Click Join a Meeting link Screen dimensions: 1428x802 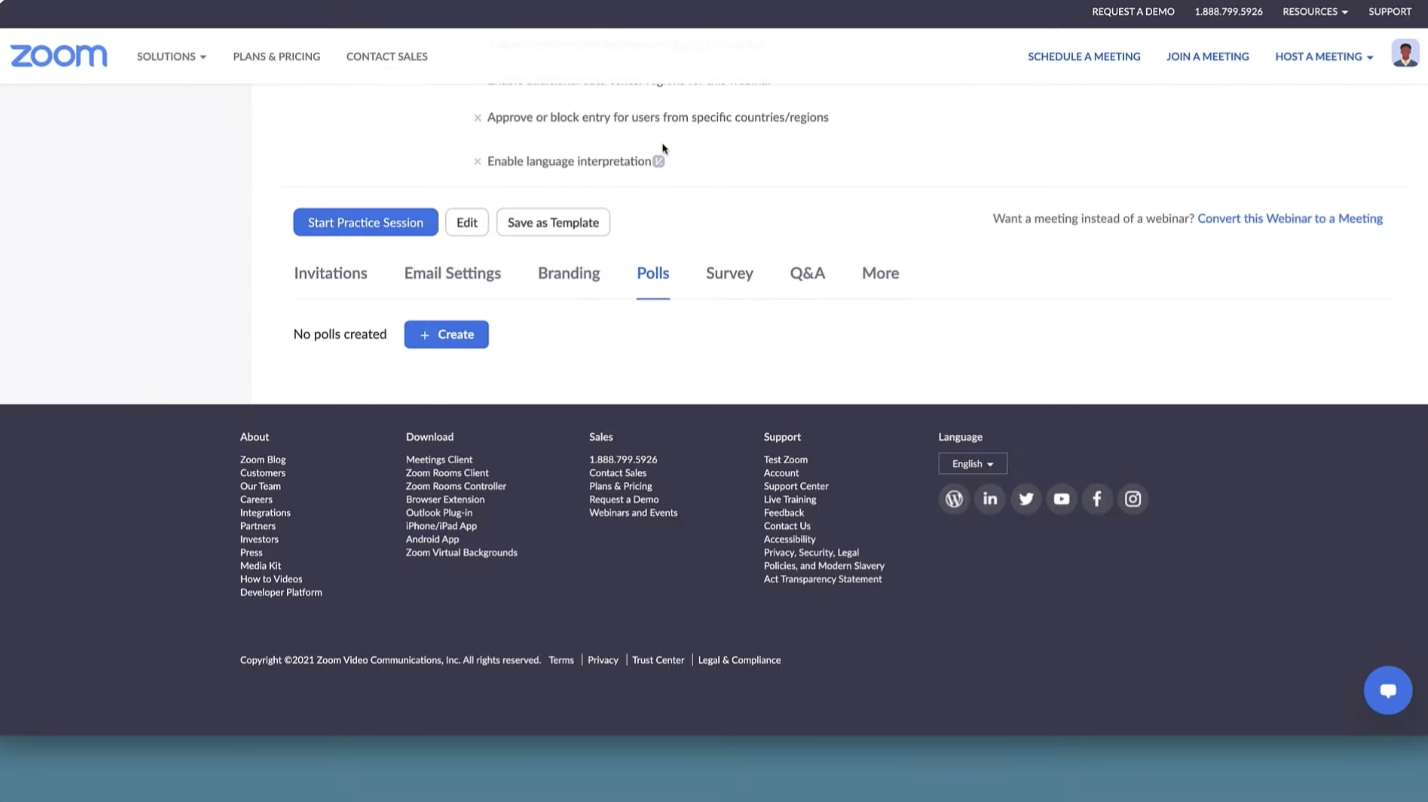[1207, 57]
